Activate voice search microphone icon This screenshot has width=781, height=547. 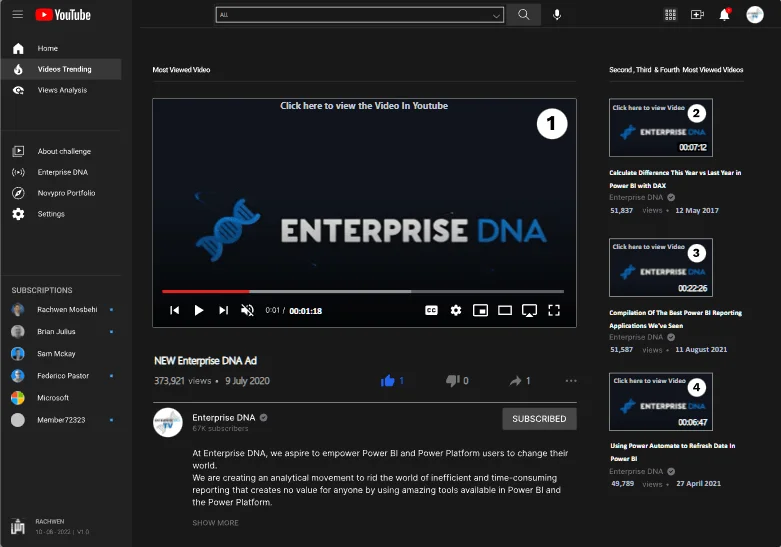557,15
